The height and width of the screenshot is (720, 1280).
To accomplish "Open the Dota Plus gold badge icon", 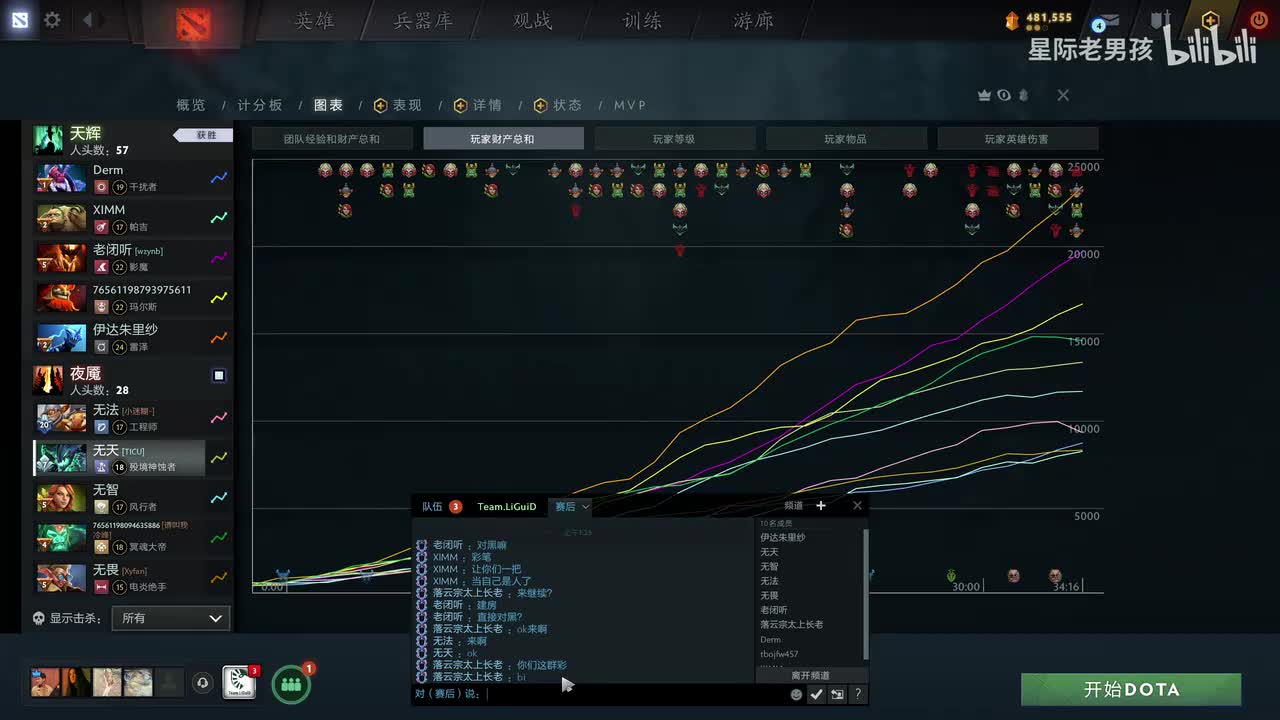I will 1210,20.
